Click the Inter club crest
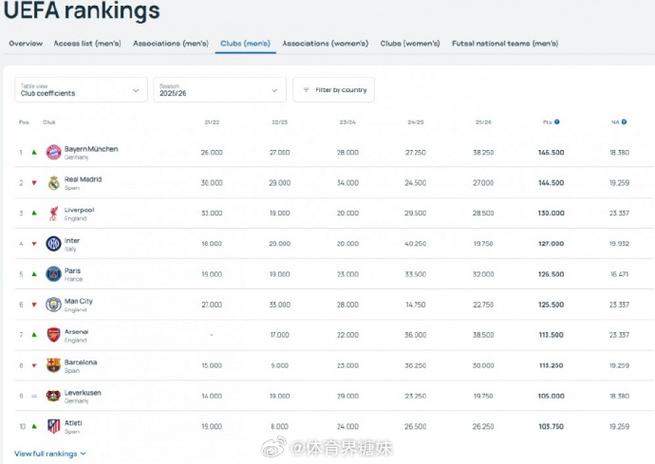The image size is (655, 464). 53,243
